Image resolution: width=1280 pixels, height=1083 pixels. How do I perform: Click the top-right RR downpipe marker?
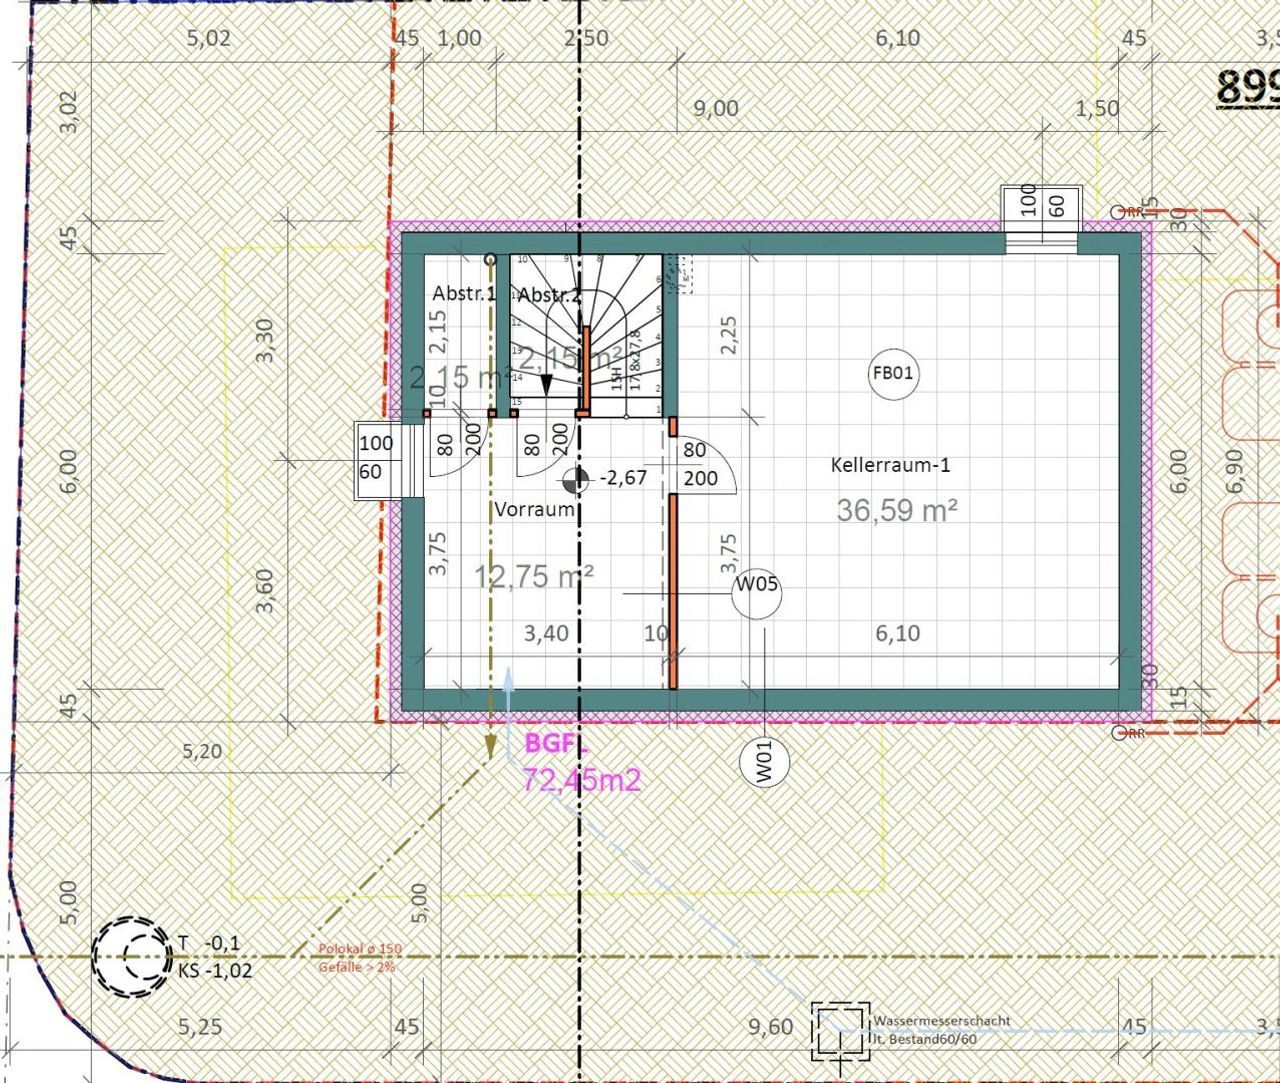tap(1117, 212)
